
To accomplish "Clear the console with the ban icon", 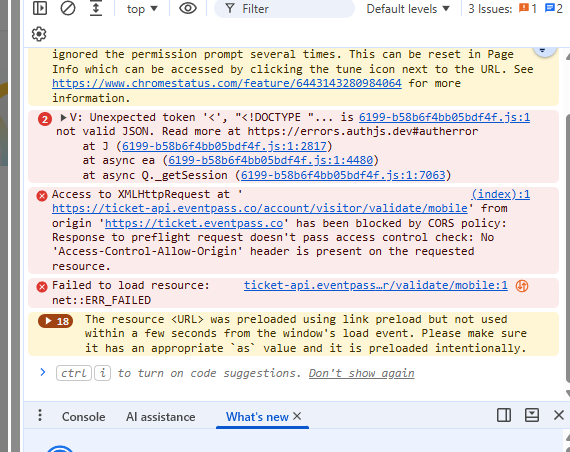I will click(68, 8).
